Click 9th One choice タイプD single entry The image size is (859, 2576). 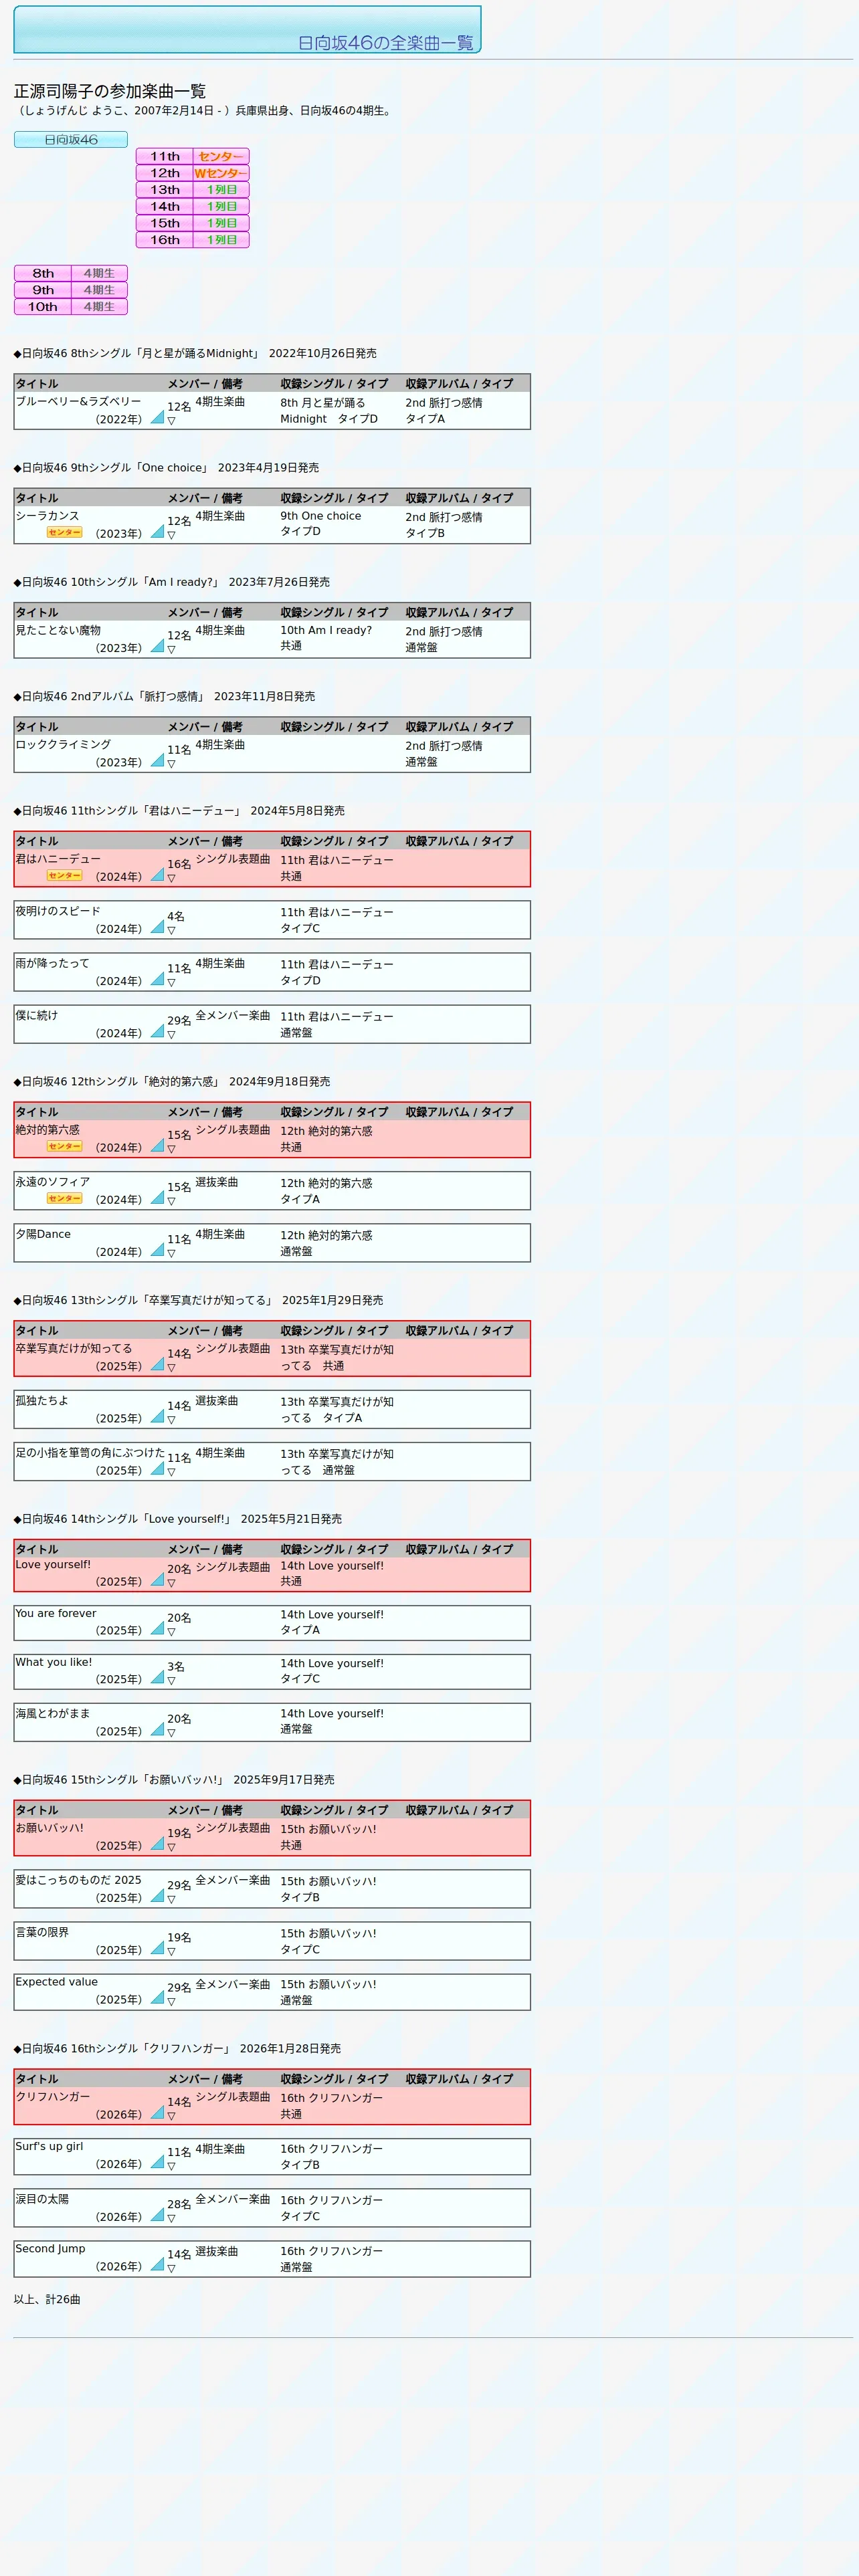321,524
